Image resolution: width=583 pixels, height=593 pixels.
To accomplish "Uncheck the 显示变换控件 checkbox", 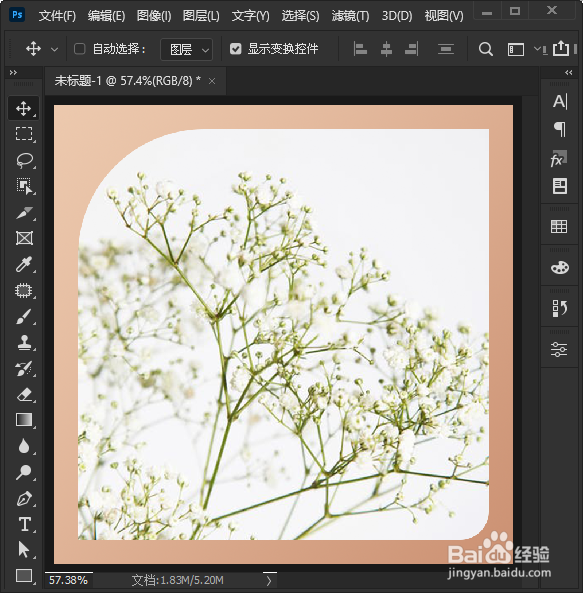I will (236, 49).
